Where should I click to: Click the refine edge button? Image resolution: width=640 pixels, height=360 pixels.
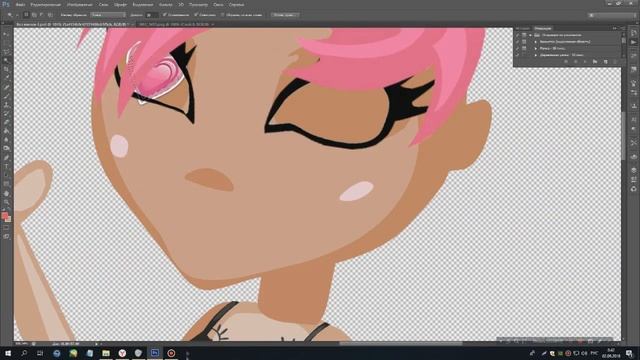[284, 15]
